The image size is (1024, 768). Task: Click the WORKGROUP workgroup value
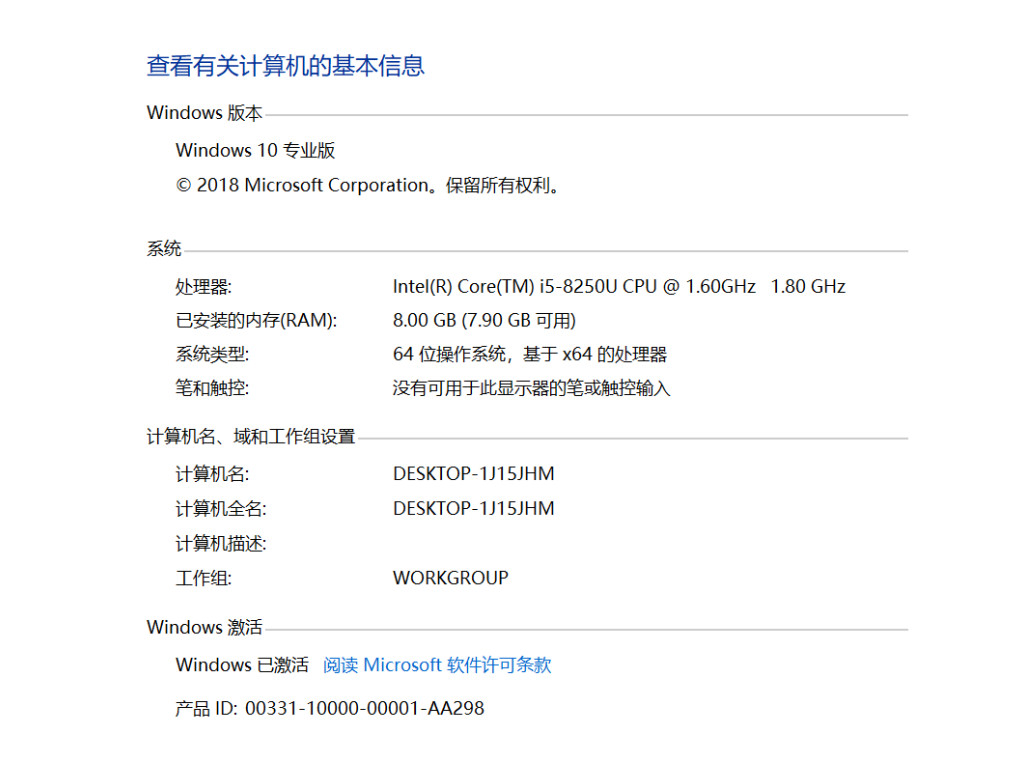tap(450, 577)
